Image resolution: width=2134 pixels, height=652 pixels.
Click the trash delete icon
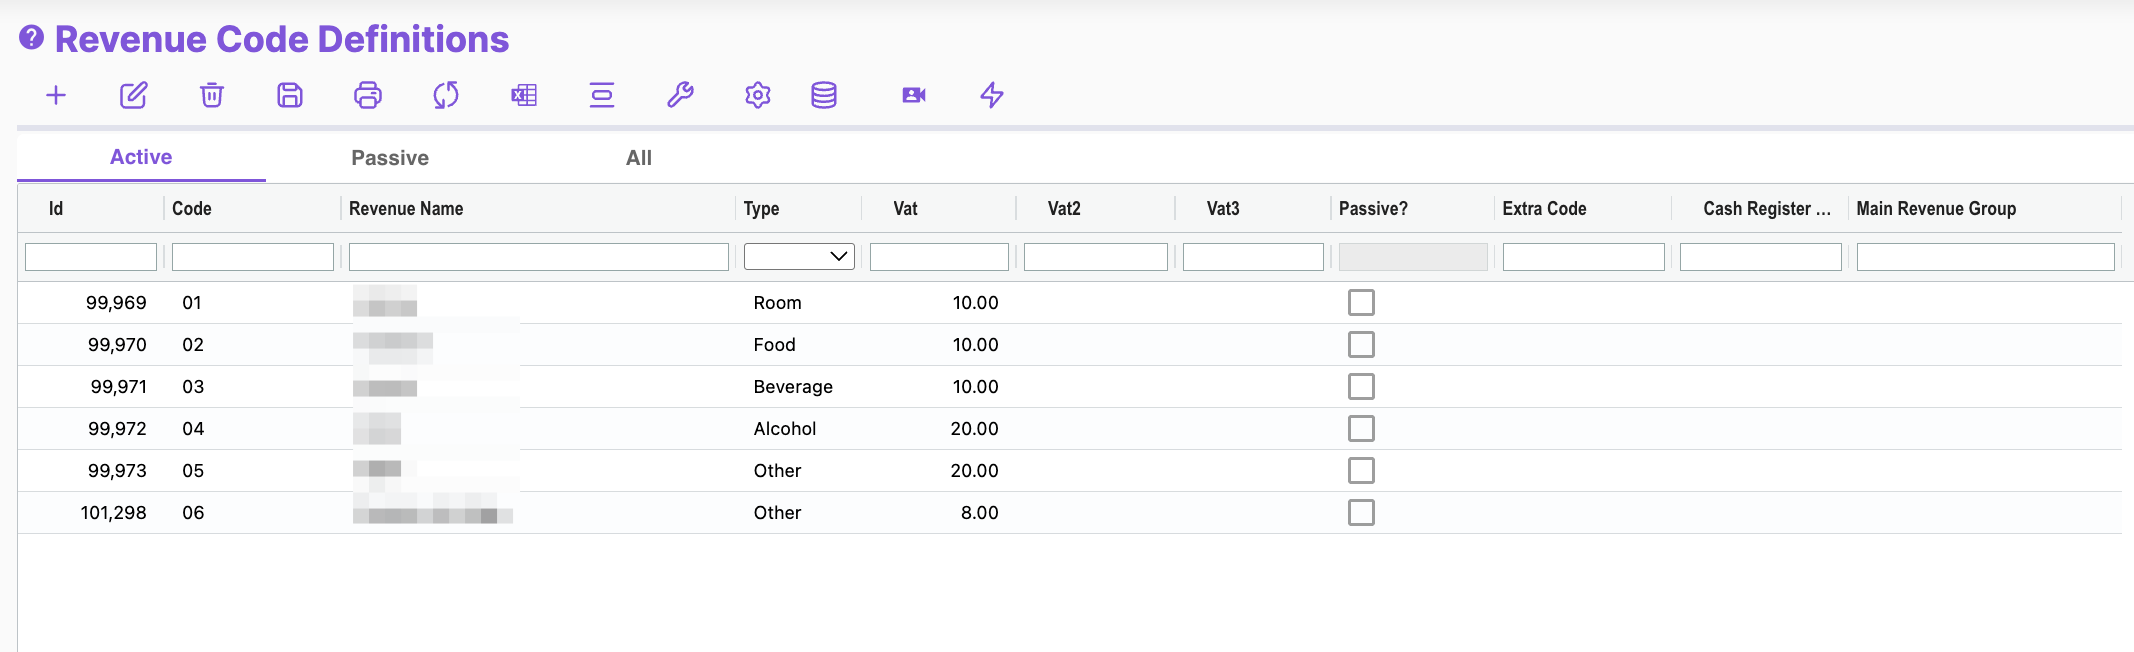click(x=212, y=95)
